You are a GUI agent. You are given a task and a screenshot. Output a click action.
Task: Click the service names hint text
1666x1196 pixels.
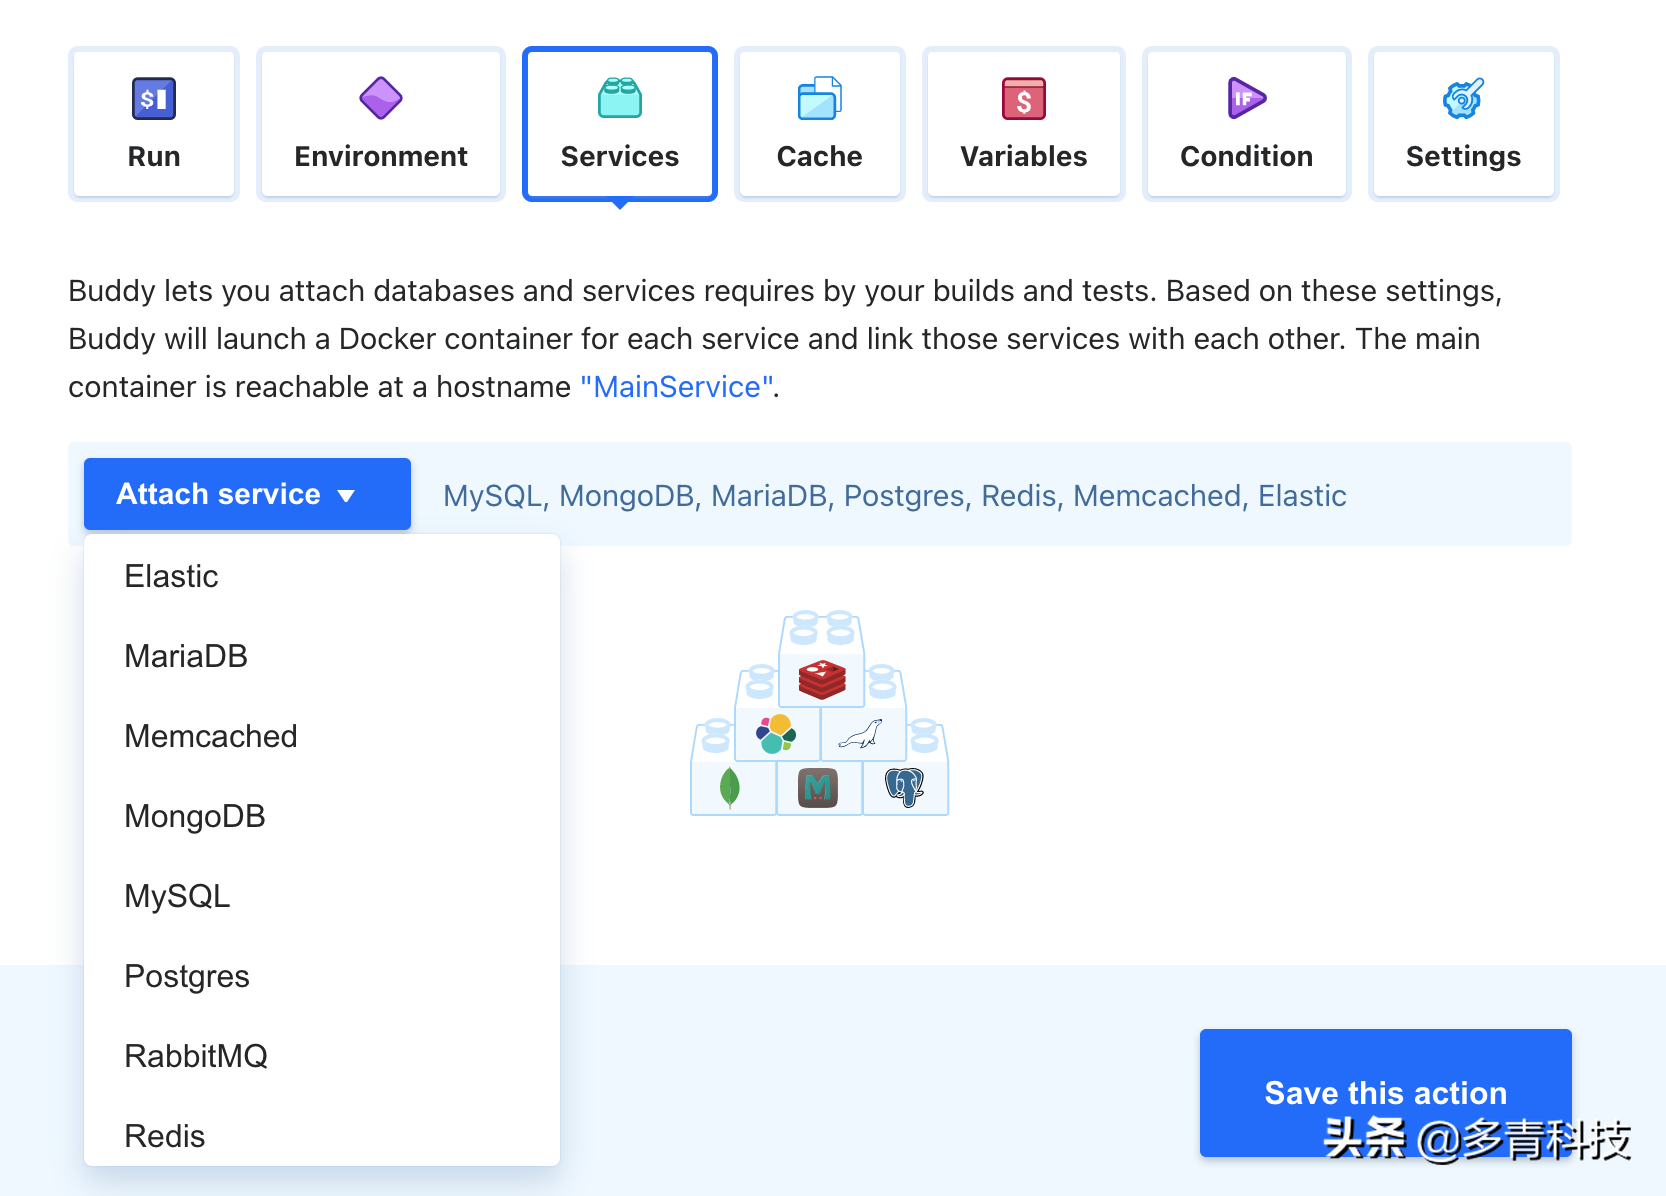pos(895,496)
